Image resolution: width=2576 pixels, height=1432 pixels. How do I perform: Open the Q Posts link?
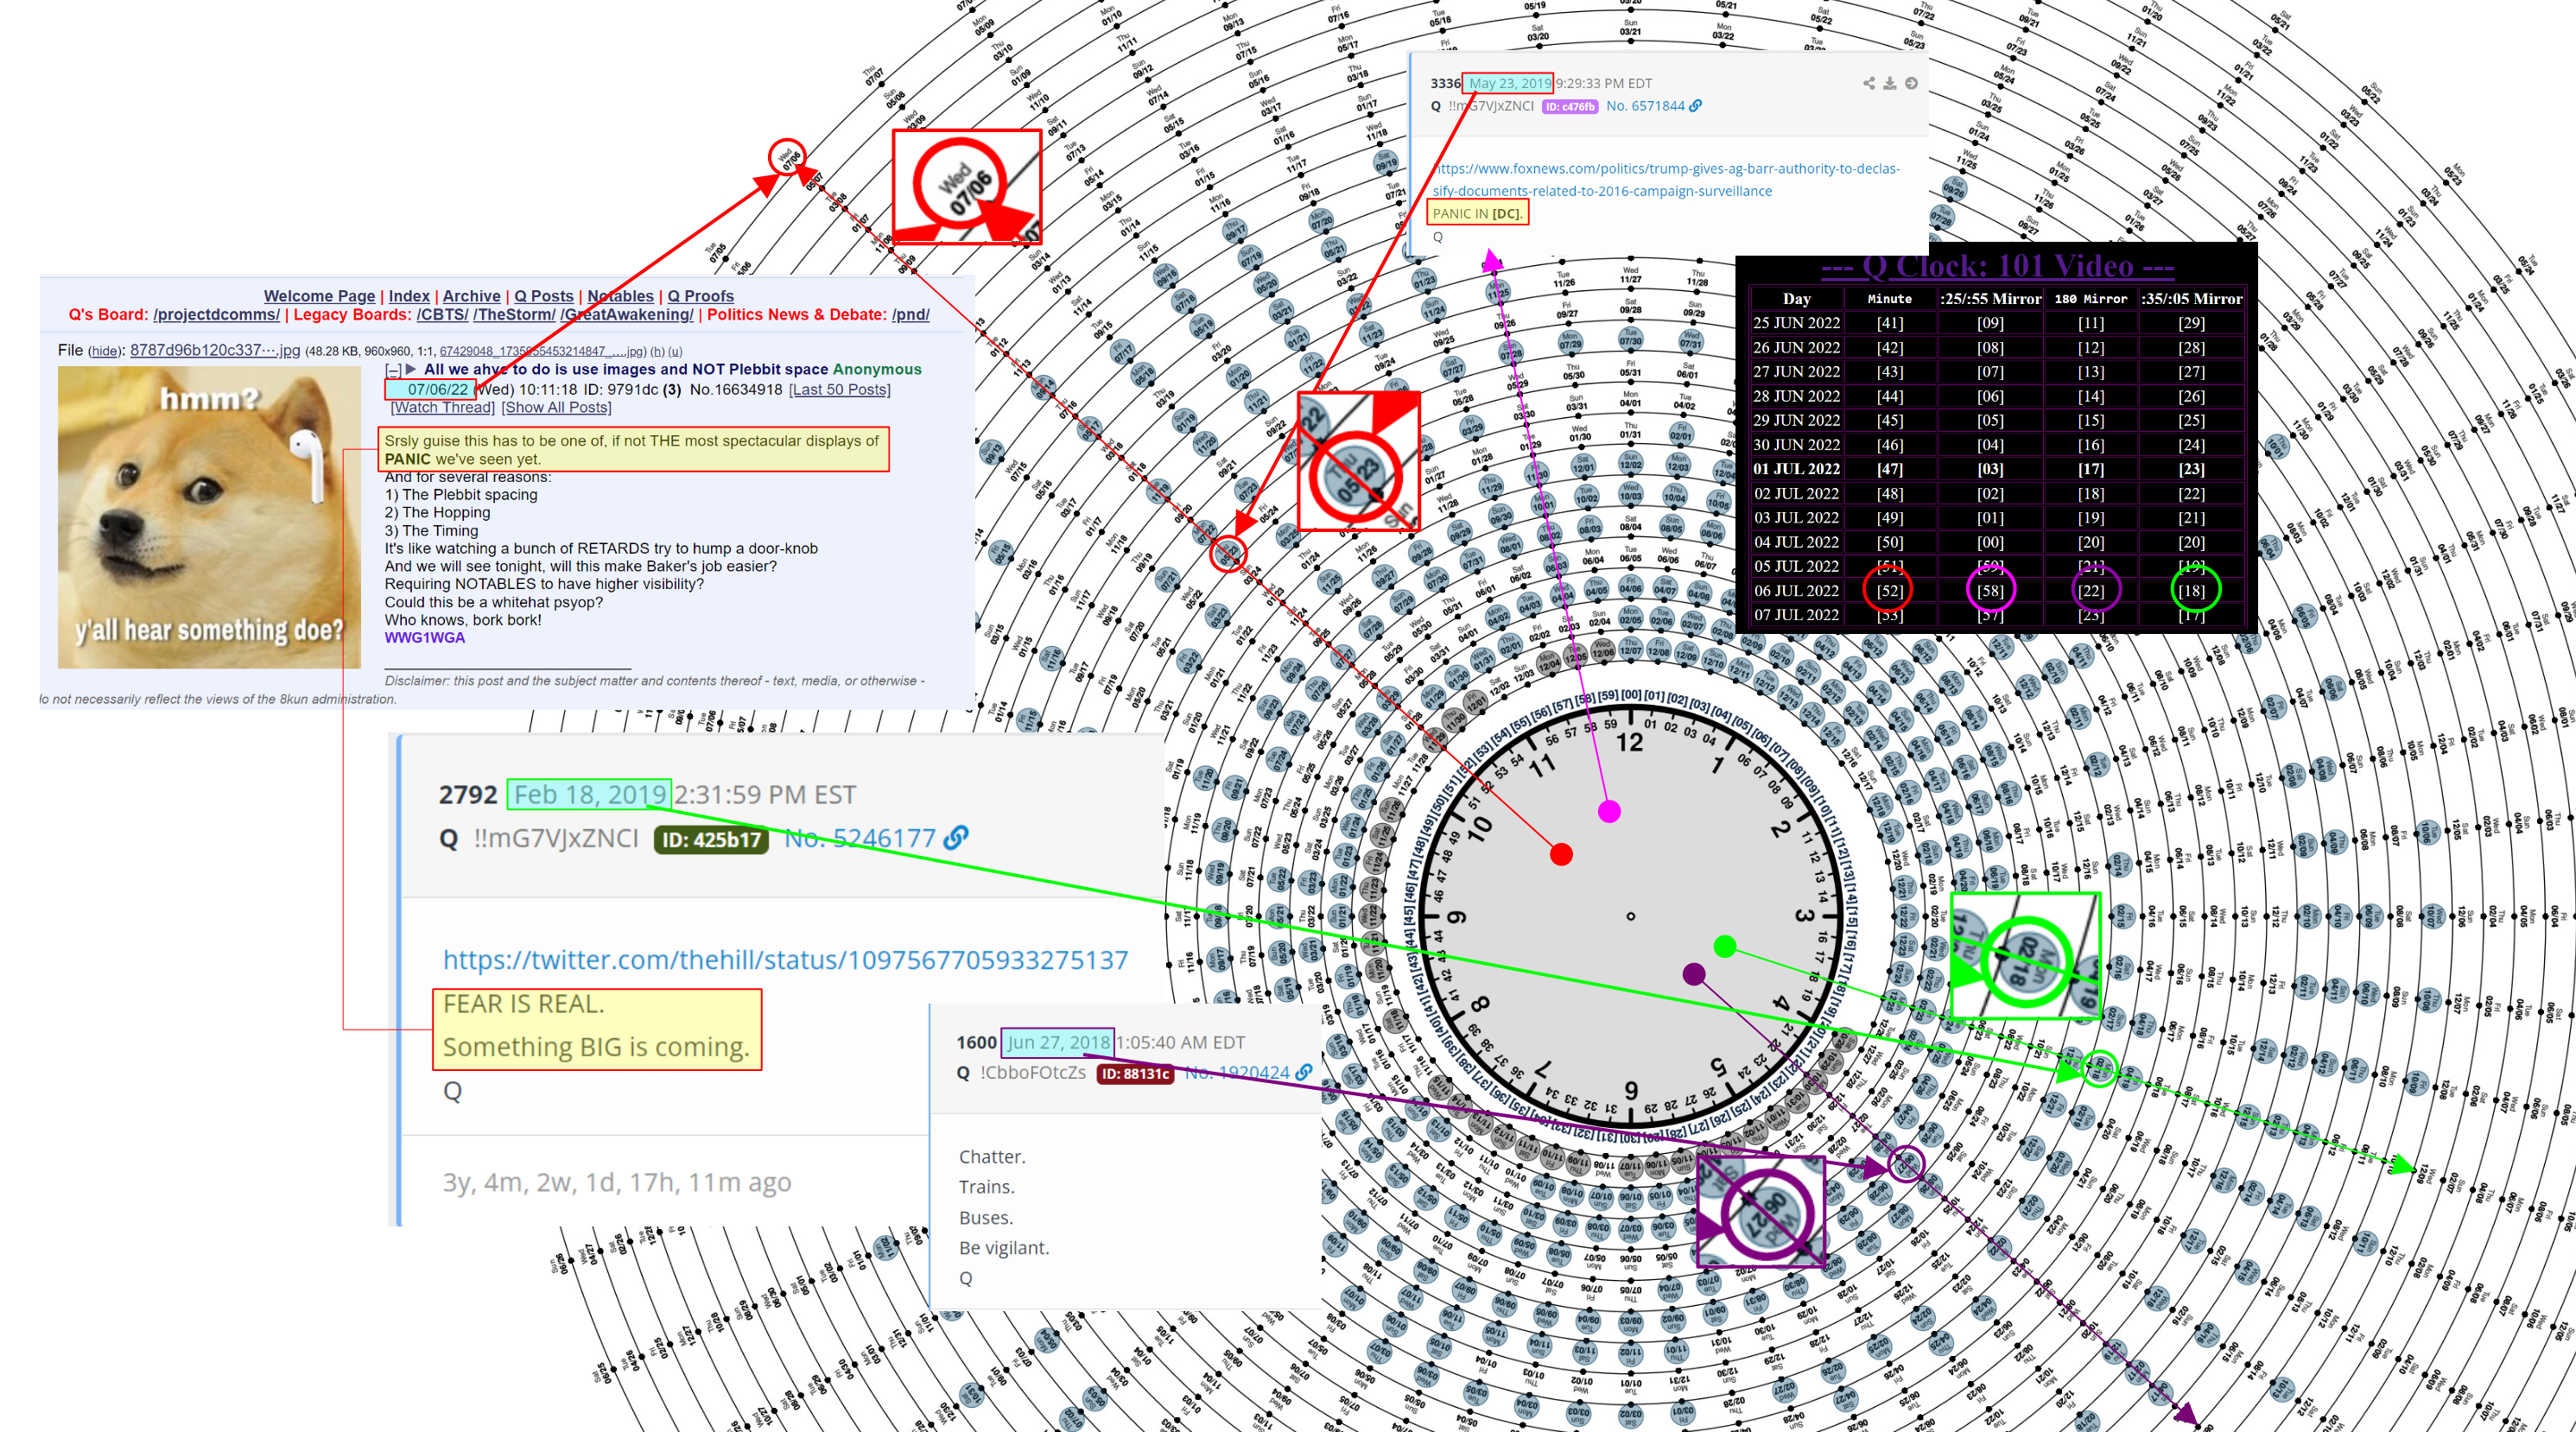click(x=544, y=296)
